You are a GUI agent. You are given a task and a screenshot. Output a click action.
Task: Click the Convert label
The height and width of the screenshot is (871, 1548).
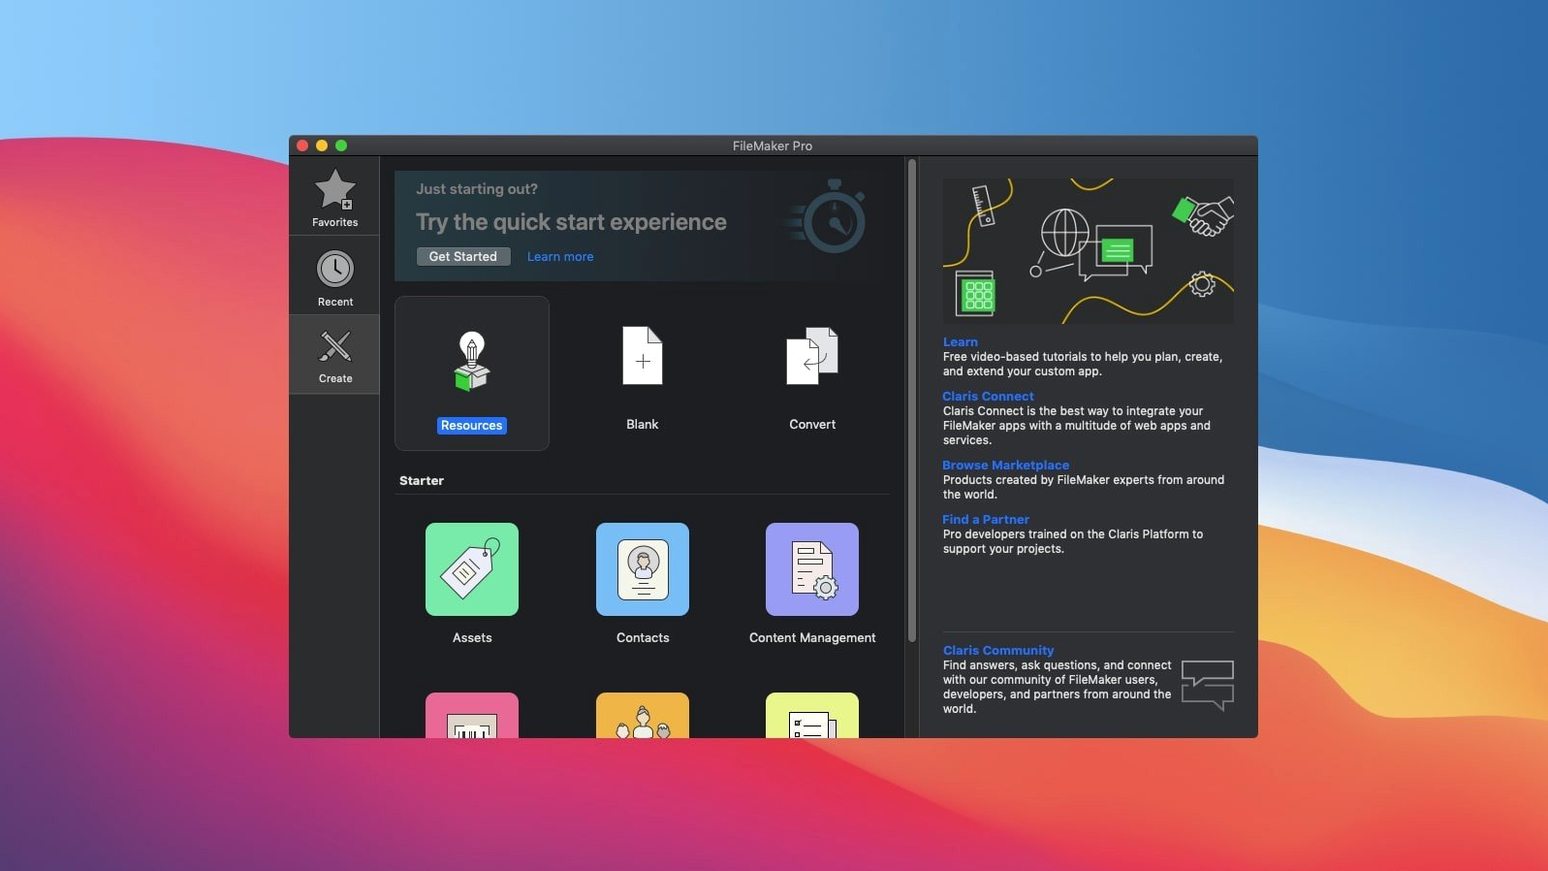[x=812, y=424]
